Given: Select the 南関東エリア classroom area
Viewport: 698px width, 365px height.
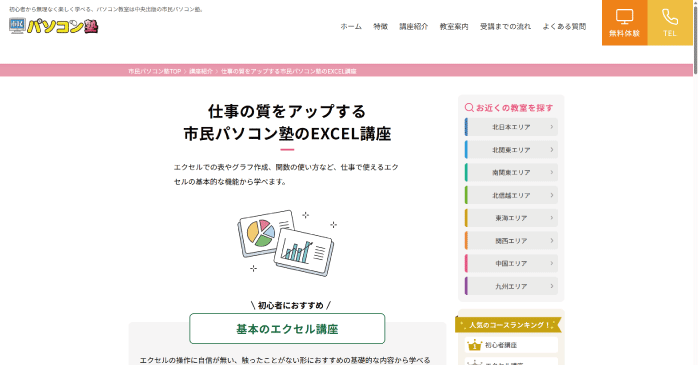Looking at the screenshot, I should (x=511, y=173).
